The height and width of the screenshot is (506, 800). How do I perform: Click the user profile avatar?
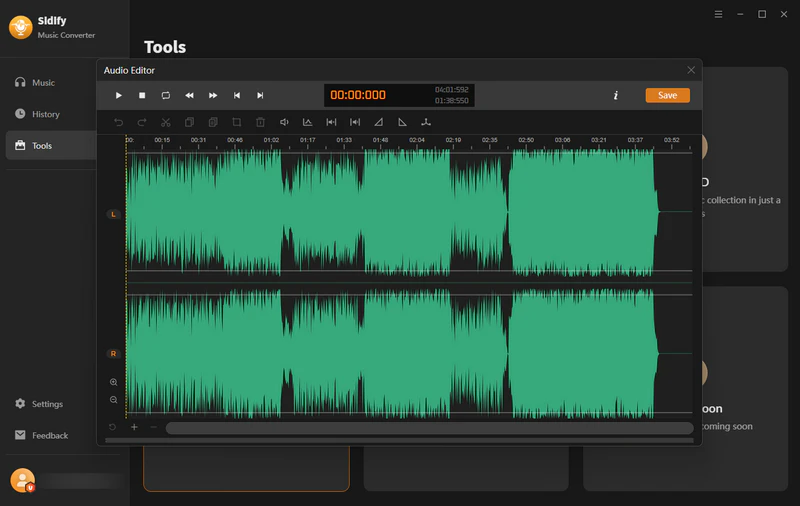click(x=22, y=480)
